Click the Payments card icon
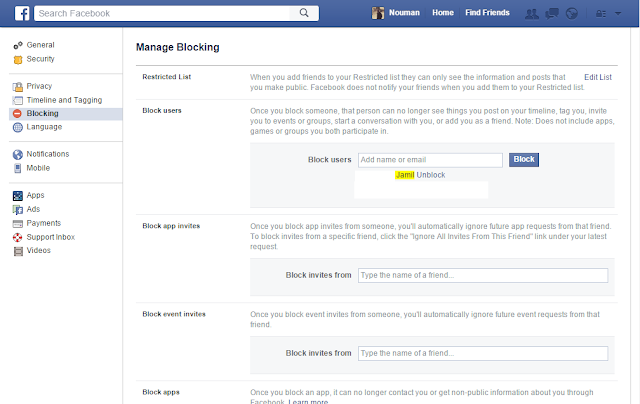640x404 pixels. (18, 224)
